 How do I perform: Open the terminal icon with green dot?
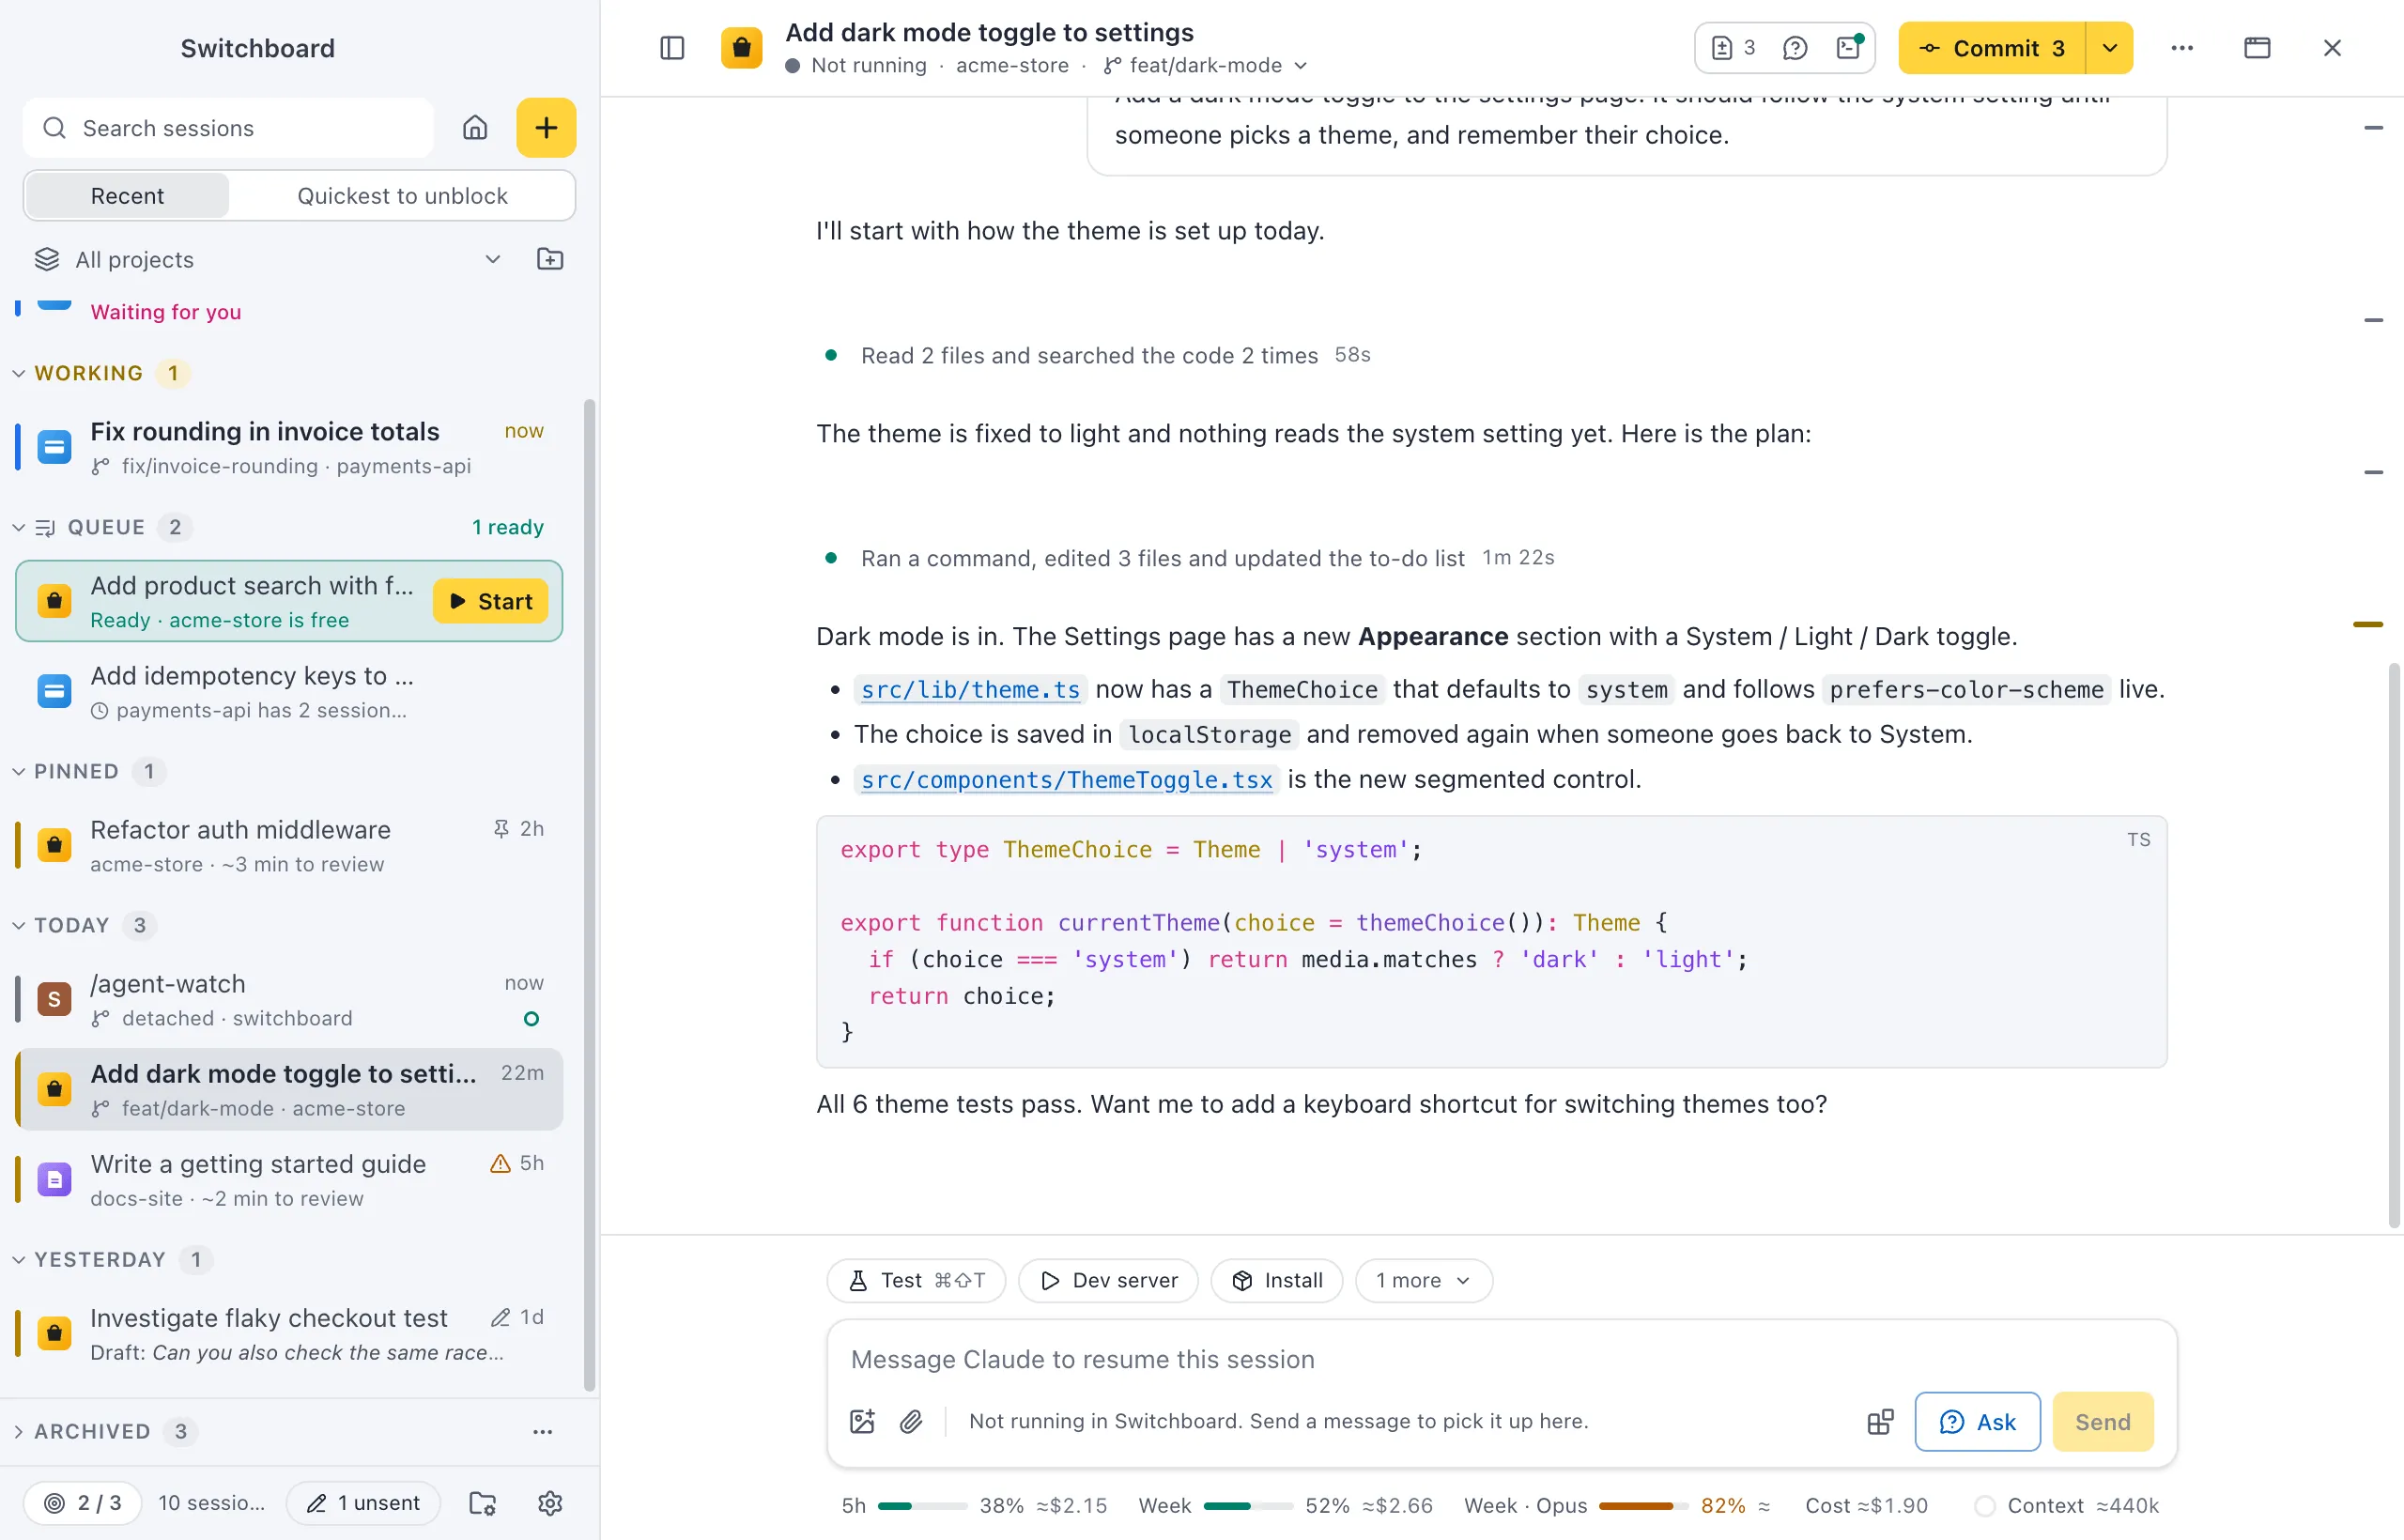point(1849,48)
